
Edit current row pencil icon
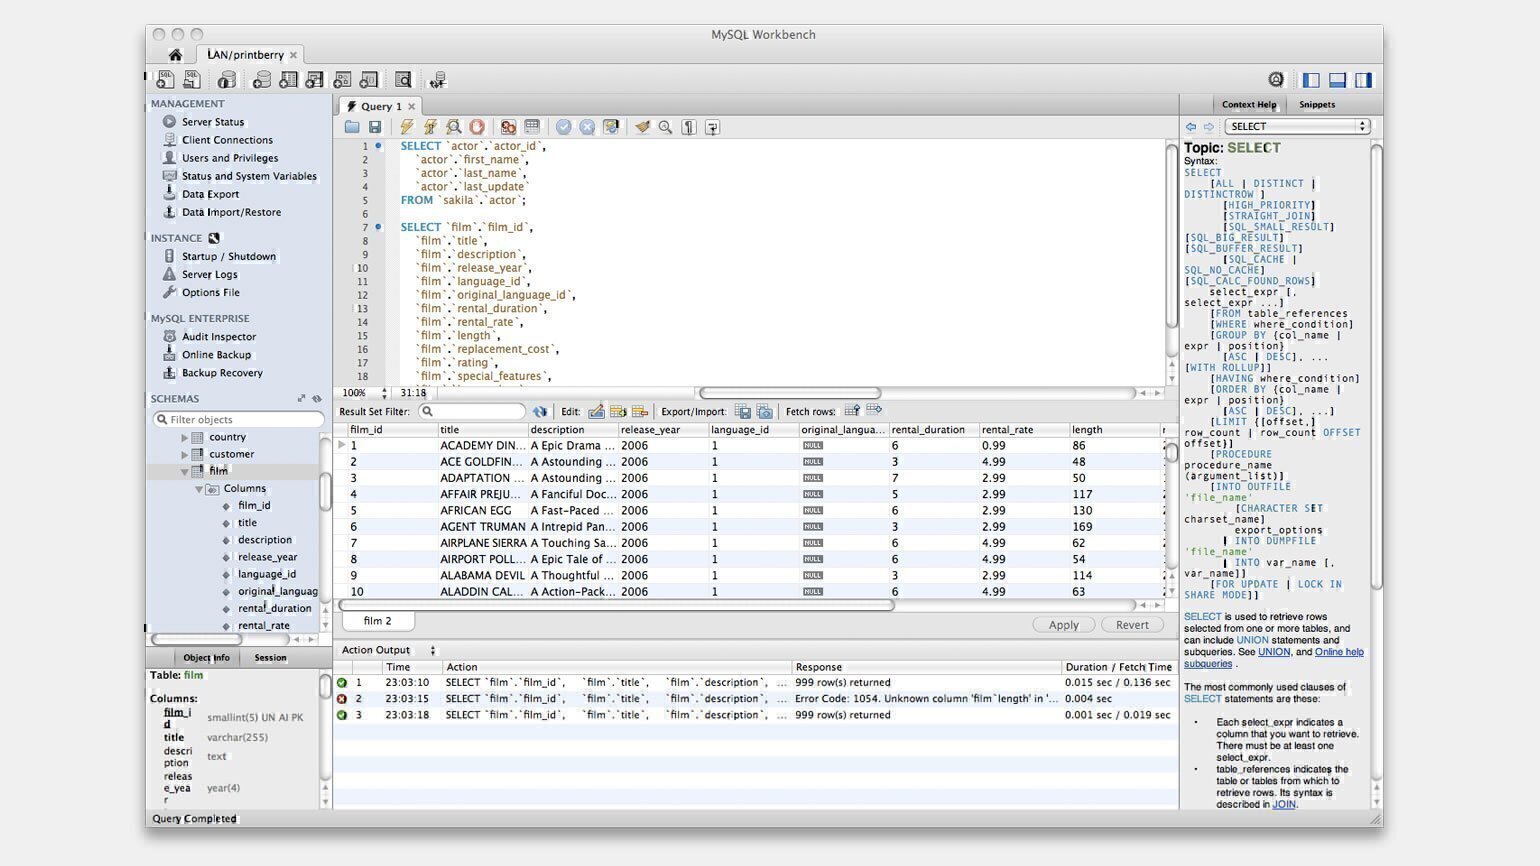(x=596, y=411)
